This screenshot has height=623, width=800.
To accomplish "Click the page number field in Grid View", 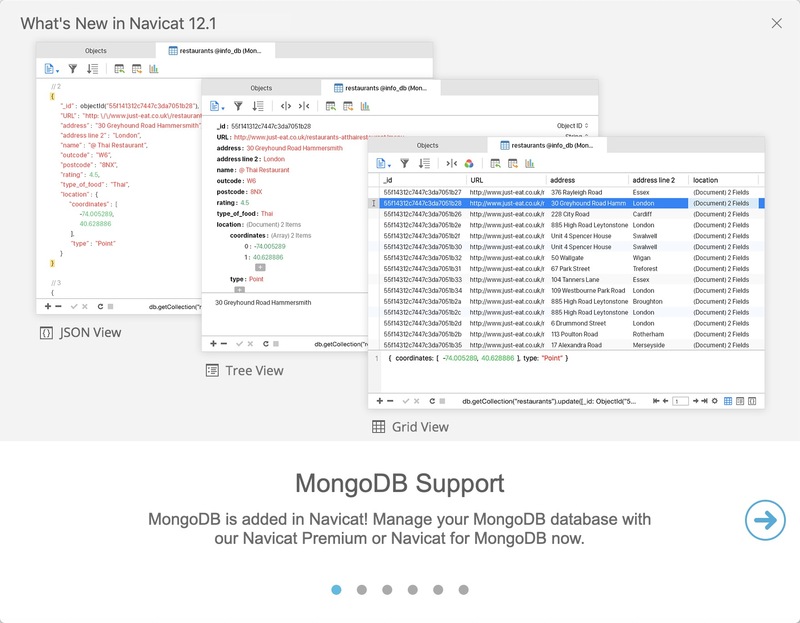I will tap(680, 402).
